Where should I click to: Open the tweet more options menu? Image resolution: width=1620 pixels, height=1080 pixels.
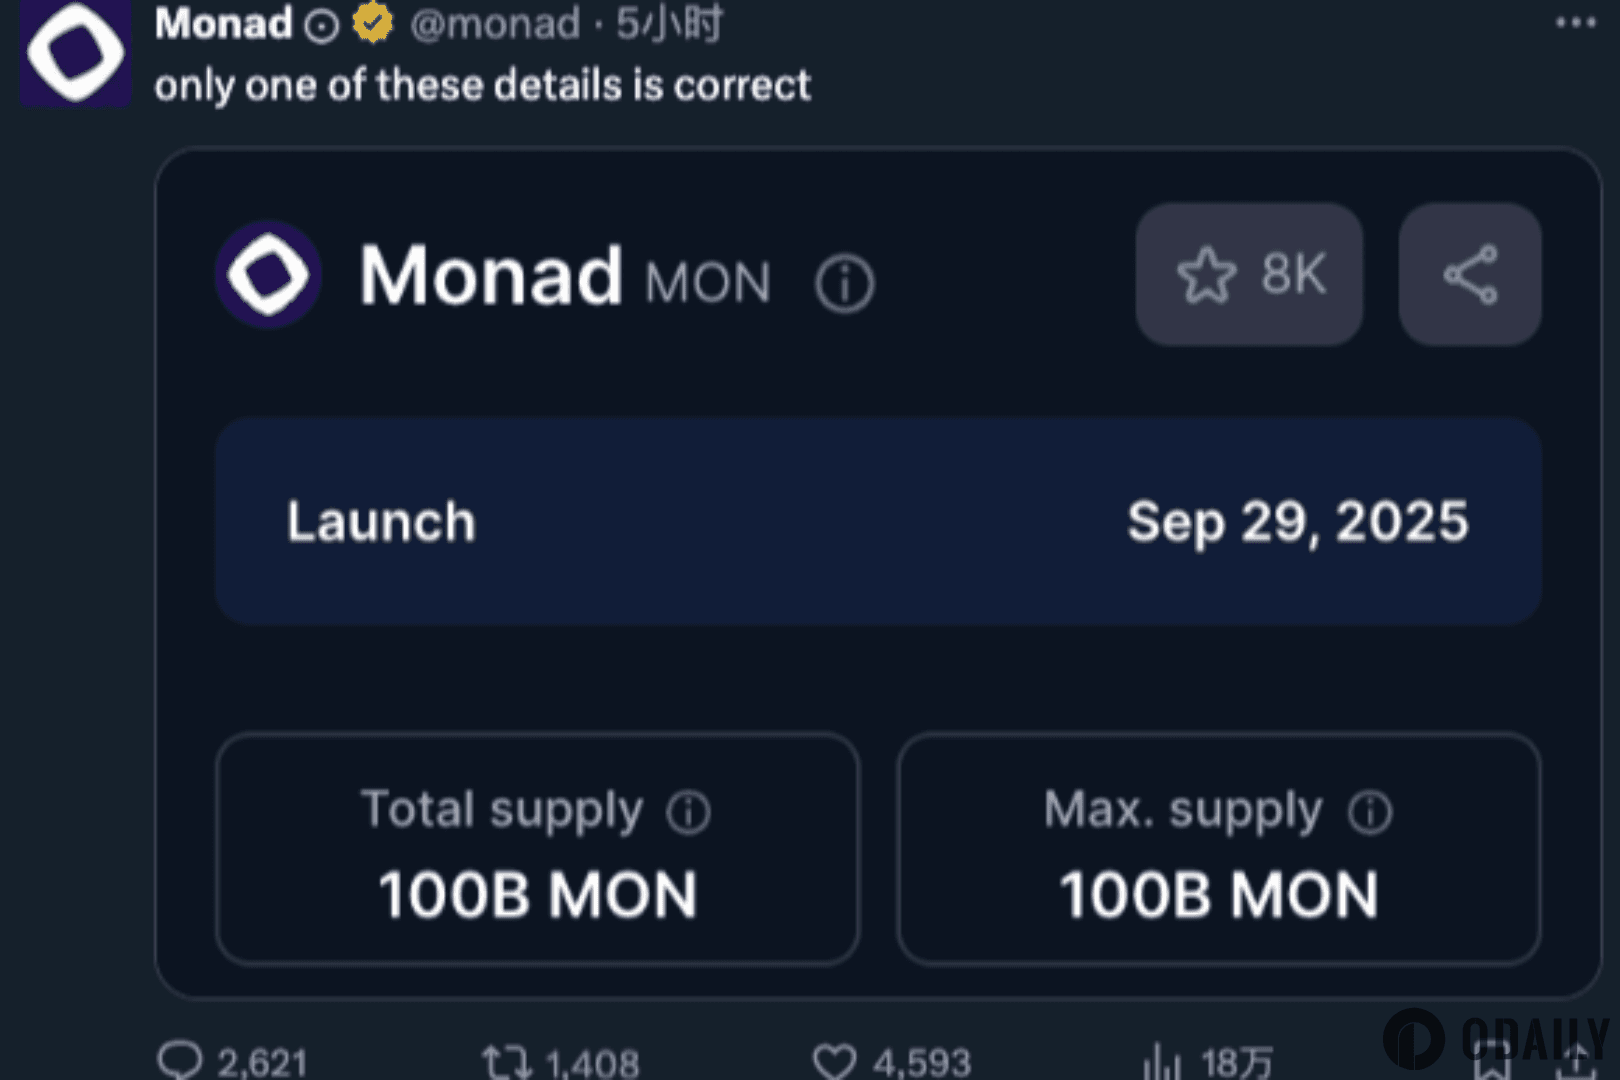1576,22
